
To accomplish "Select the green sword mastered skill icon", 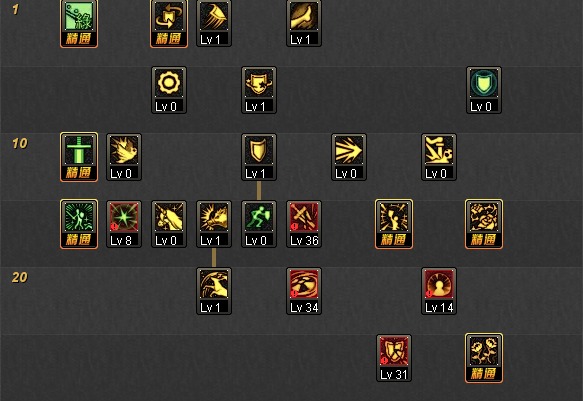I will 79,157.
